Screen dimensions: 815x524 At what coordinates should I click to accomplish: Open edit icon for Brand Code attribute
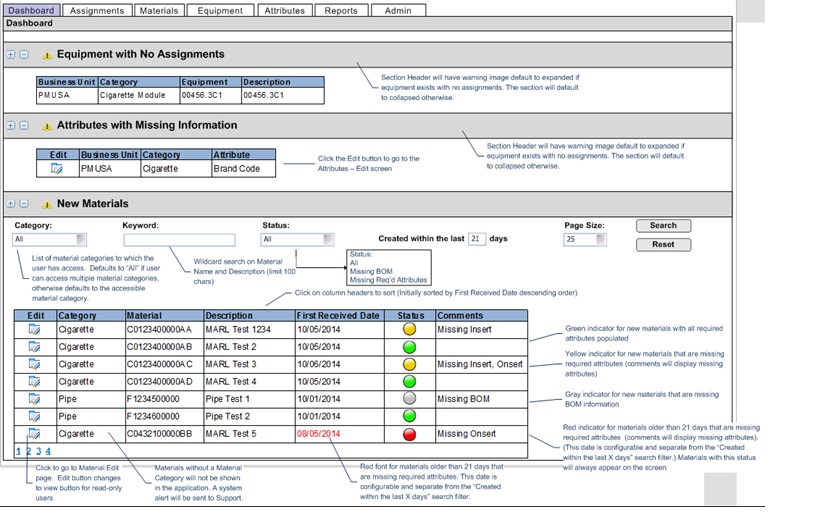pyautogui.click(x=57, y=169)
